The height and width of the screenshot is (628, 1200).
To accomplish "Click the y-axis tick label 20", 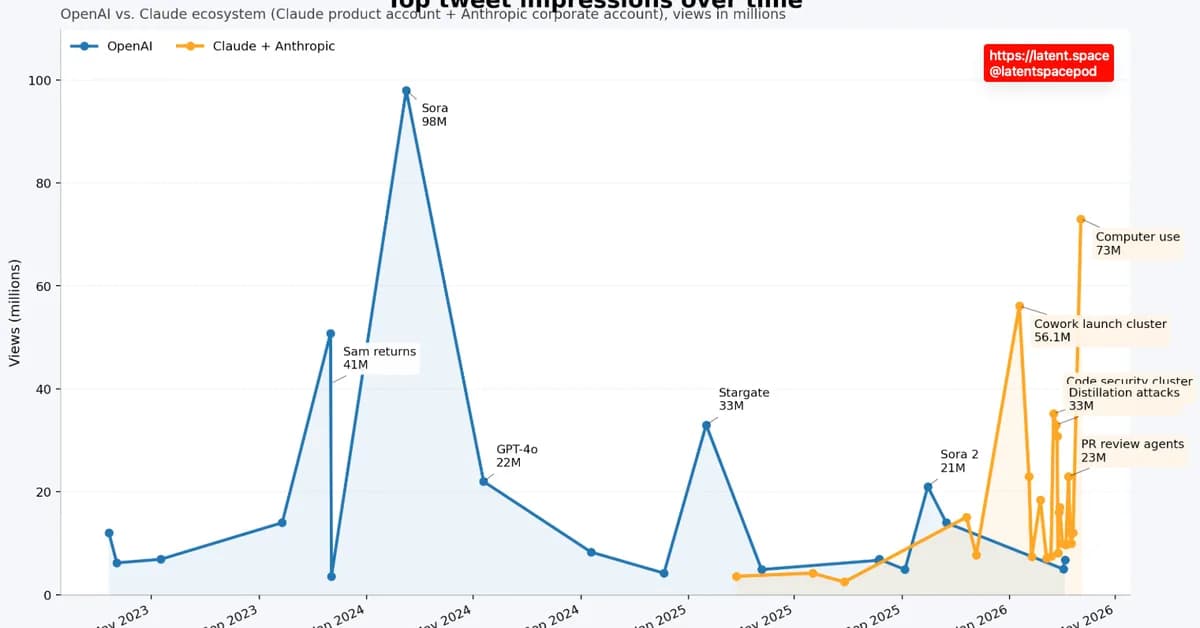I will click(44, 492).
